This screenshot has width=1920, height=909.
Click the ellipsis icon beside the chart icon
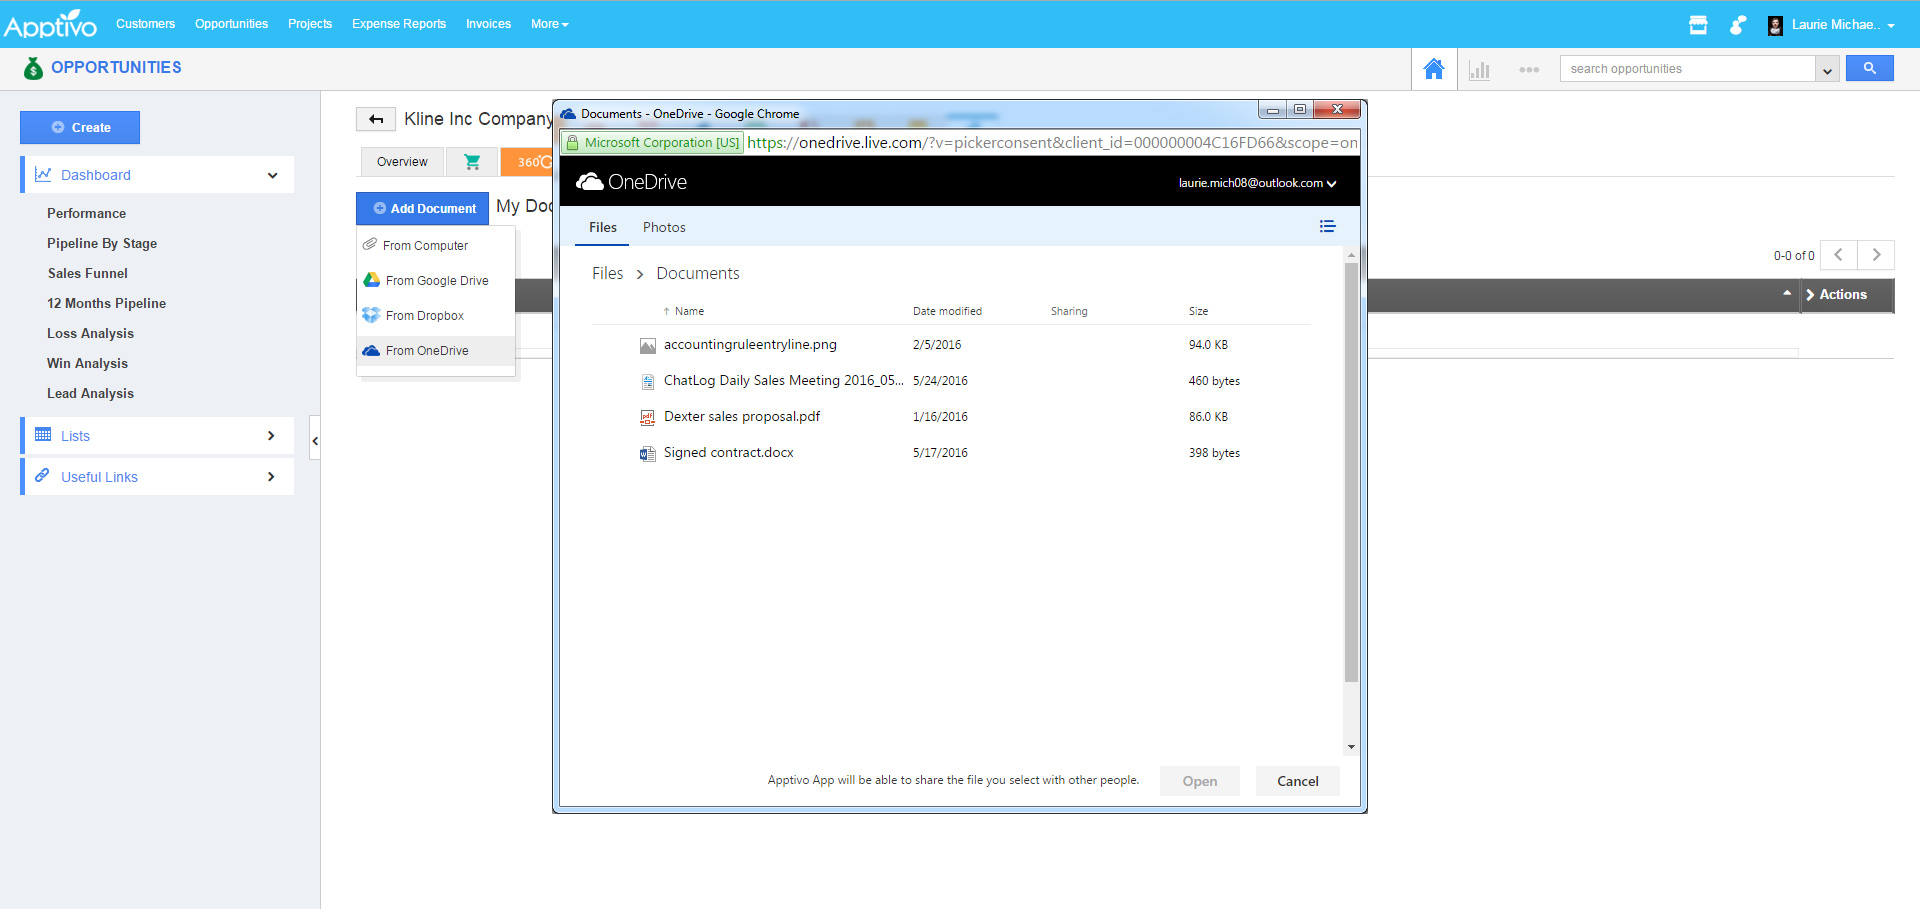(x=1529, y=70)
